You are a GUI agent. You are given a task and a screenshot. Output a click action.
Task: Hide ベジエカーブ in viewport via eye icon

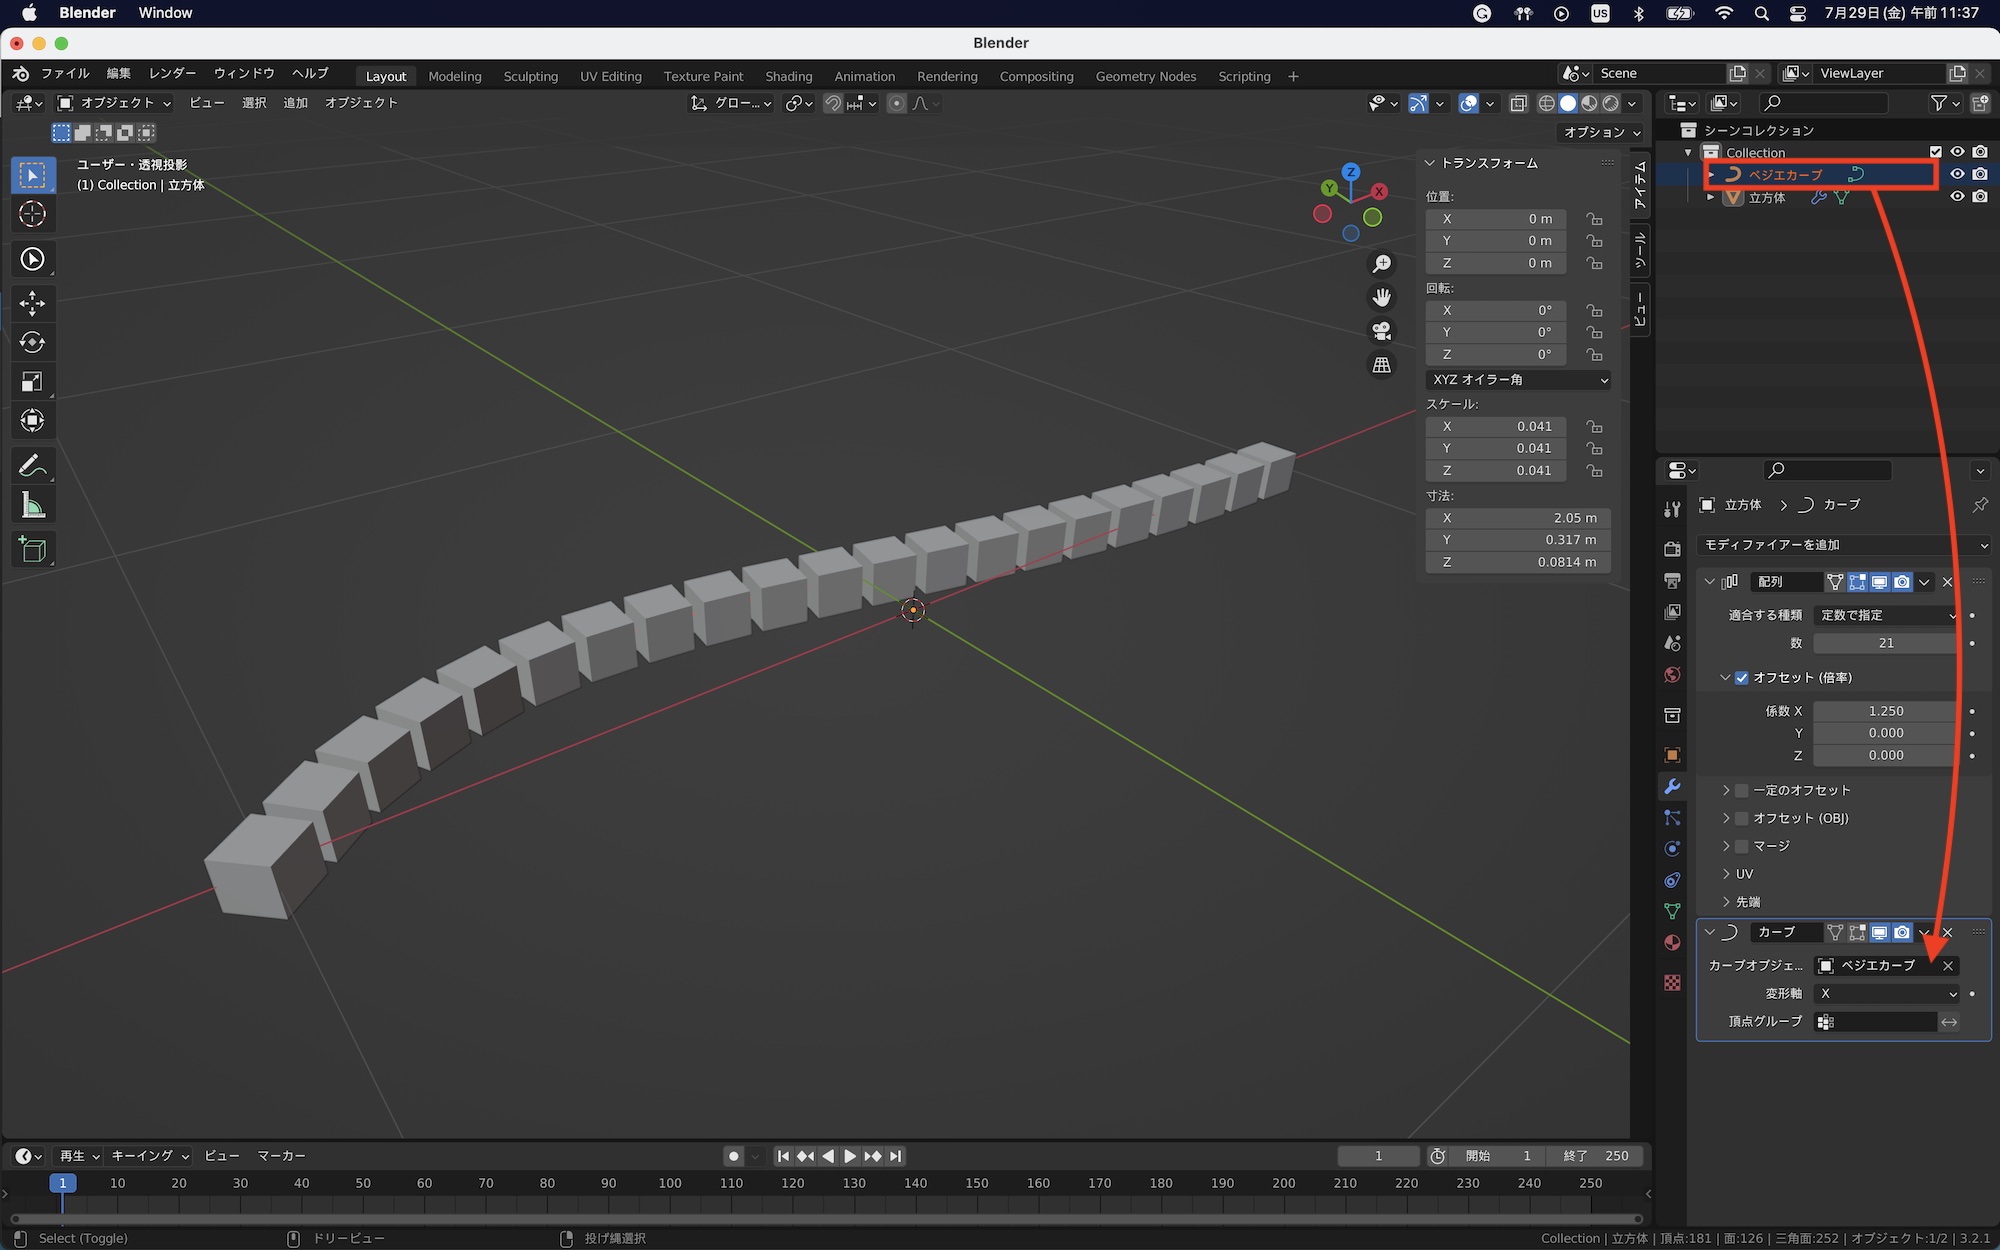(x=1957, y=174)
